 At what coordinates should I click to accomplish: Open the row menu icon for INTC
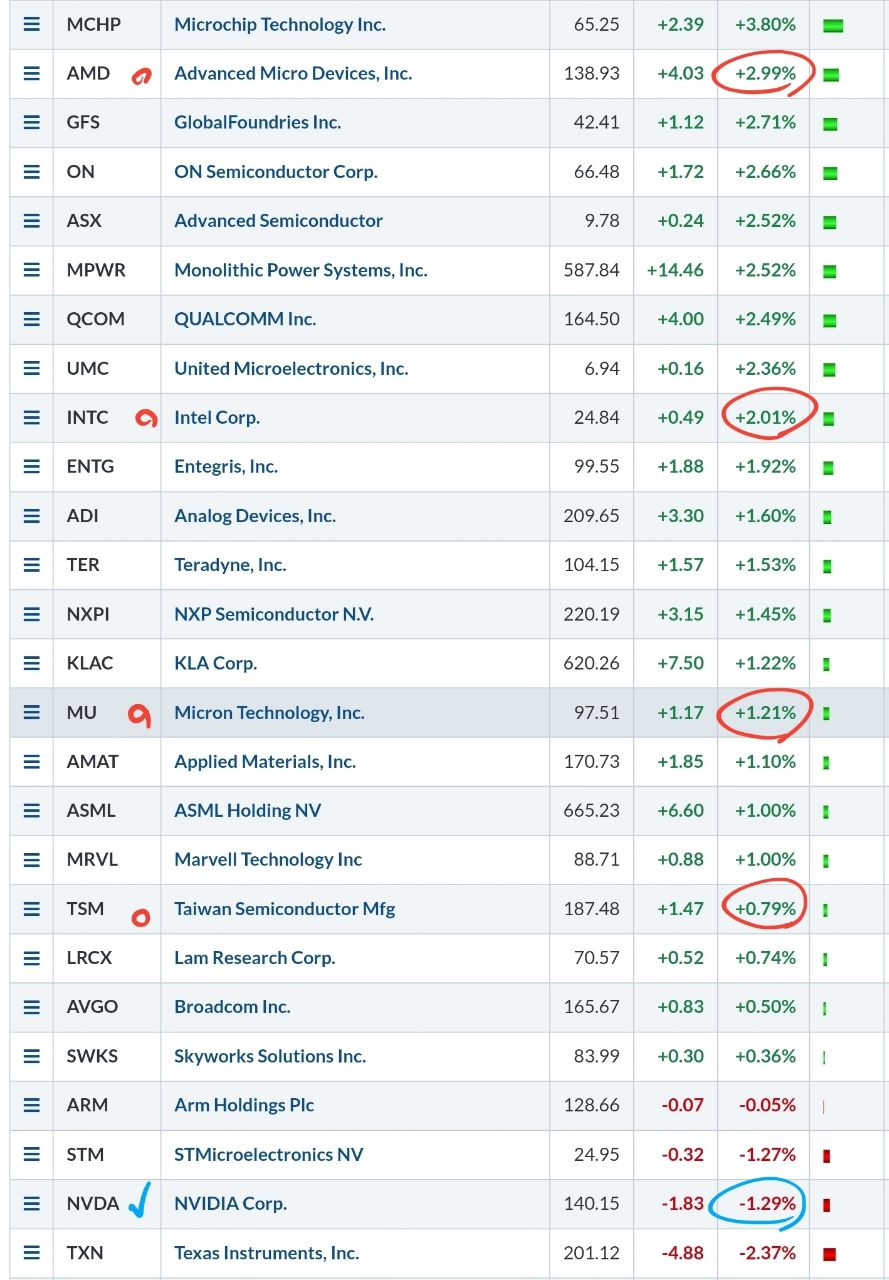click(x=32, y=417)
